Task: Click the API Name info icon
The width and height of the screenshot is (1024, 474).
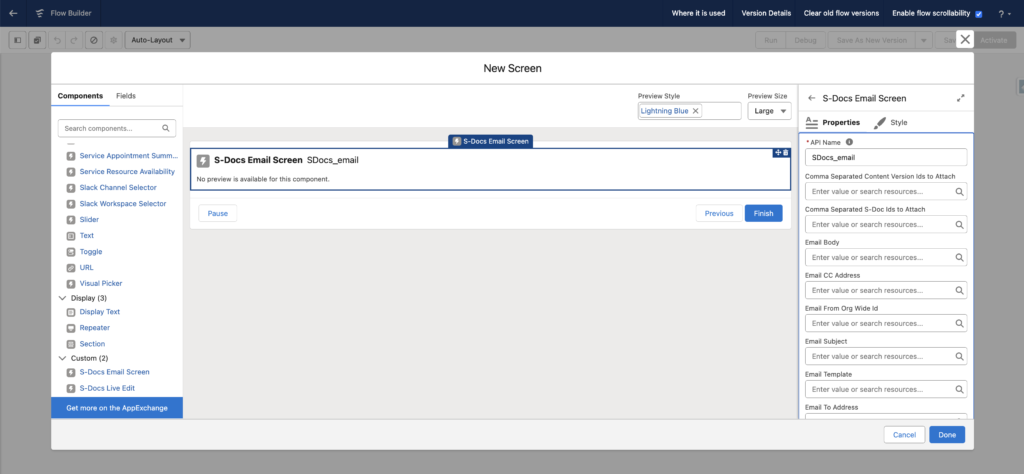Action: click(849, 142)
